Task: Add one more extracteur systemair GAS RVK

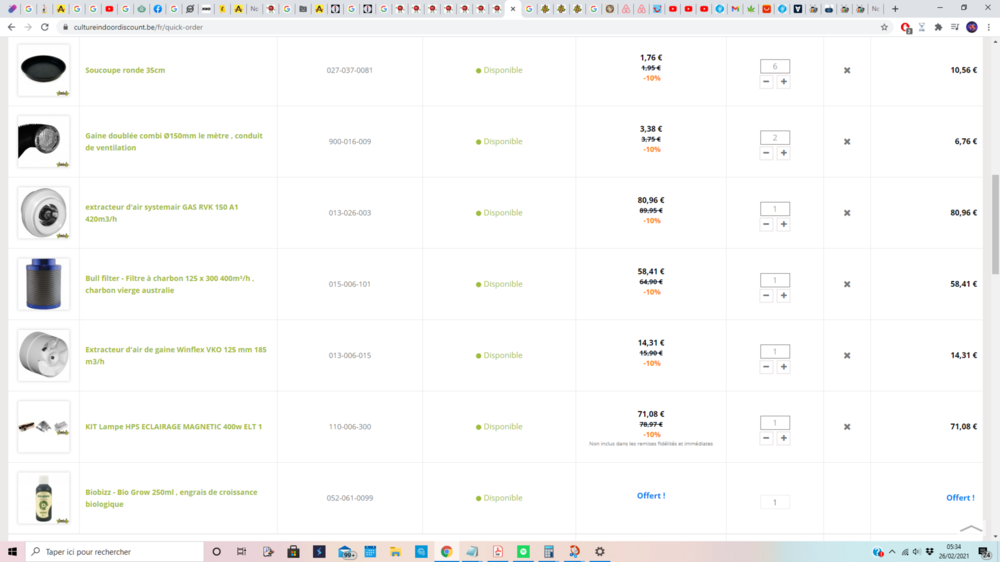Action: coord(784,225)
